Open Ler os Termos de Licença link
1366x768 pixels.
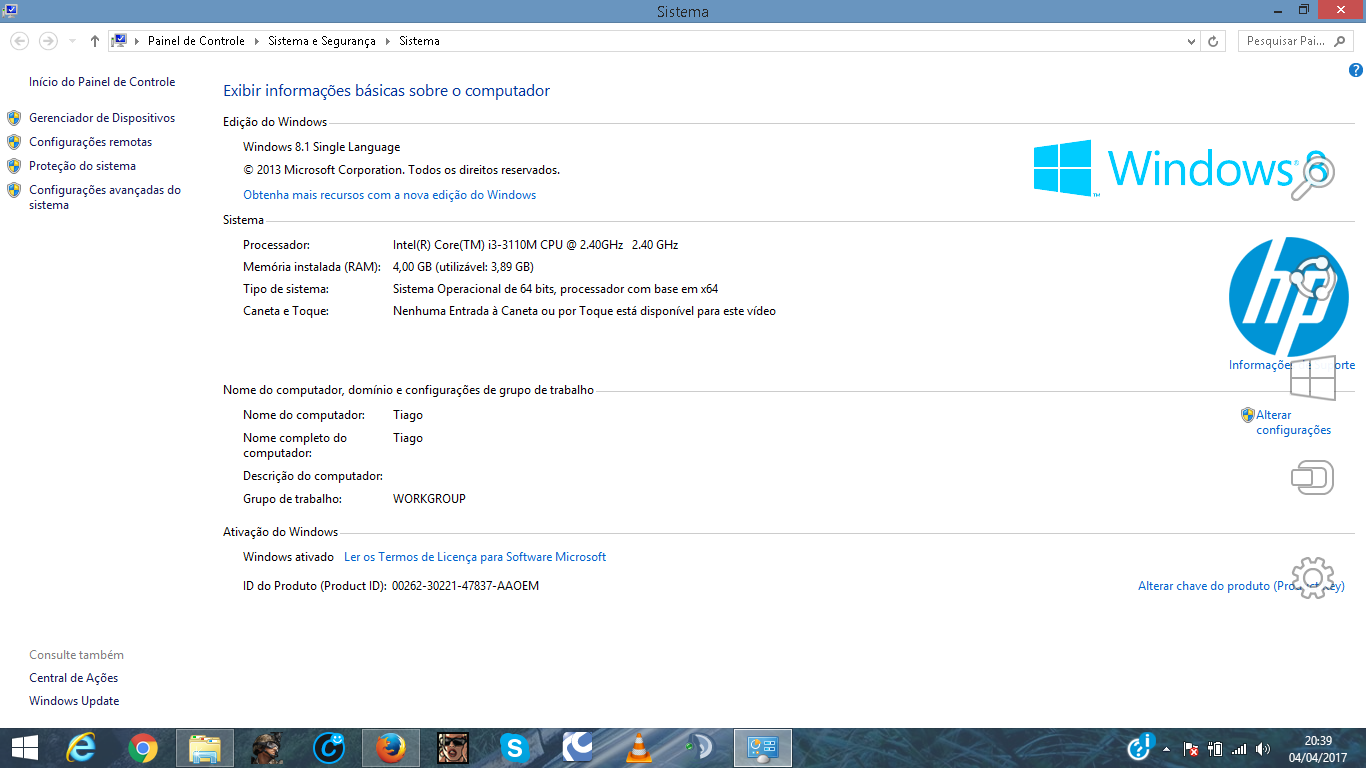coord(475,557)
